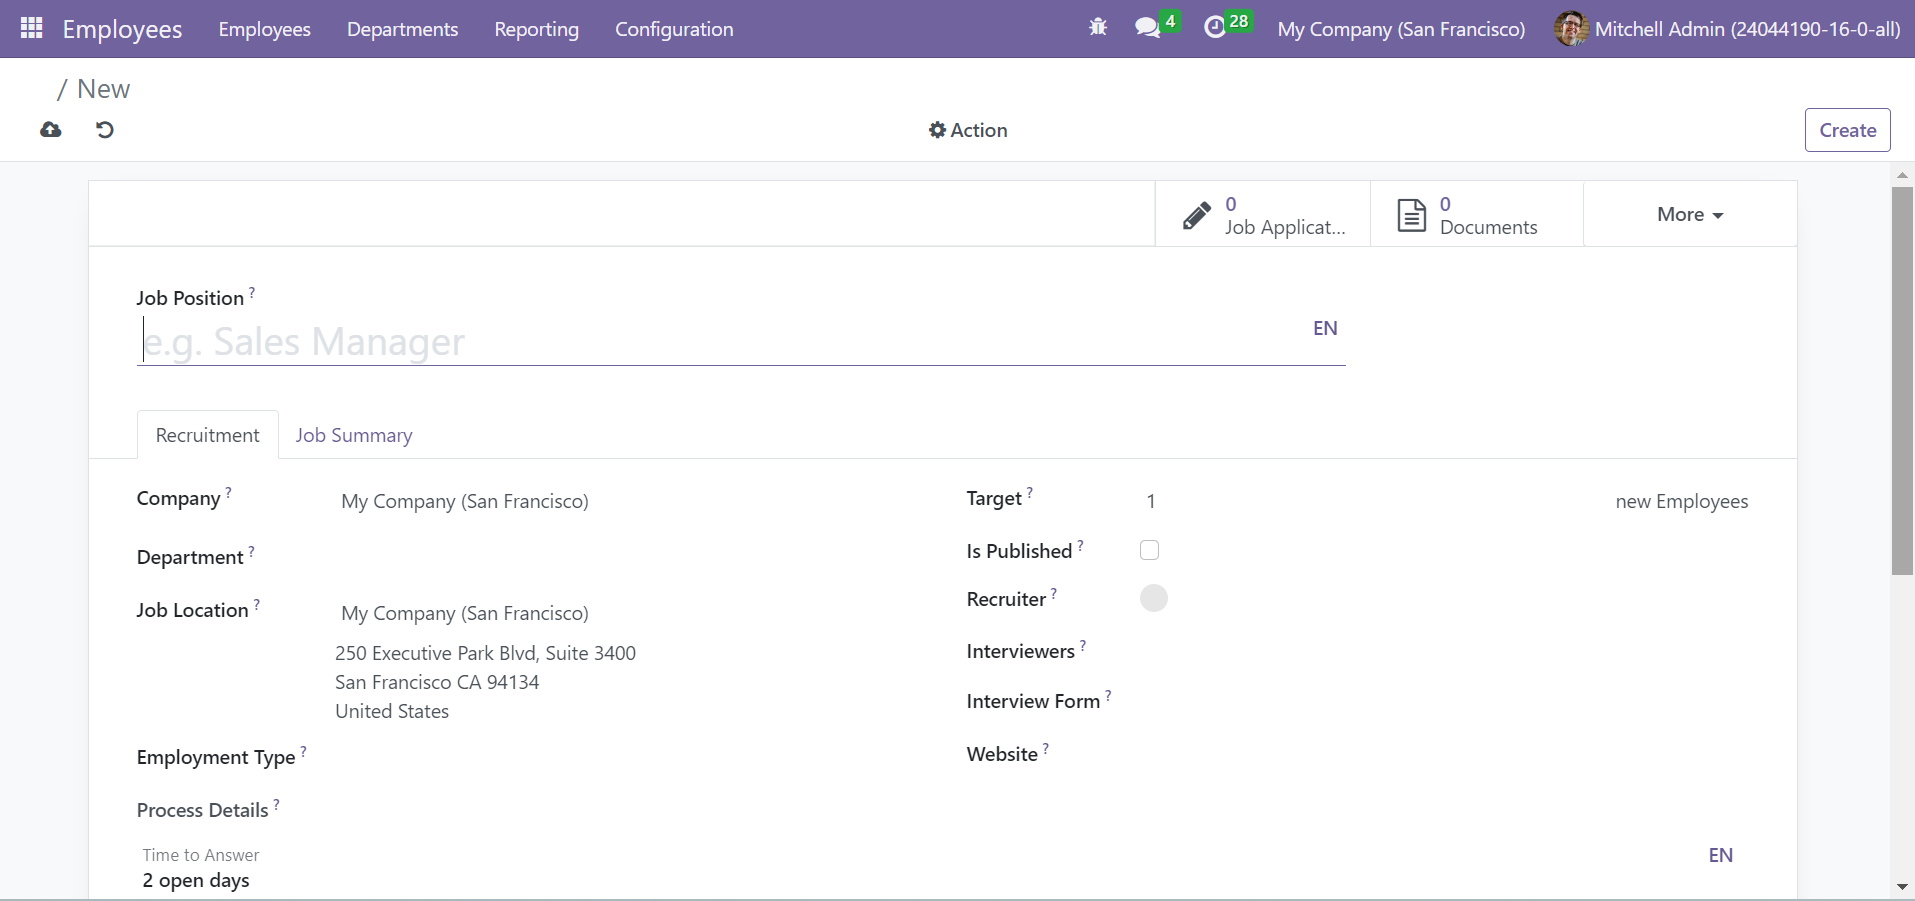Open the Action gear dropdown
The image size is (1915, 901).
point(968,130)
